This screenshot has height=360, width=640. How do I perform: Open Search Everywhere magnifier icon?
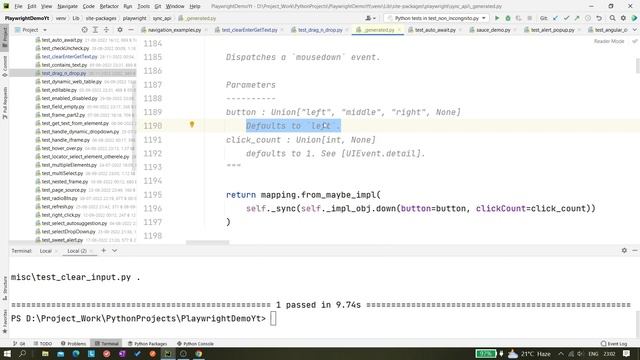[612, 18]
